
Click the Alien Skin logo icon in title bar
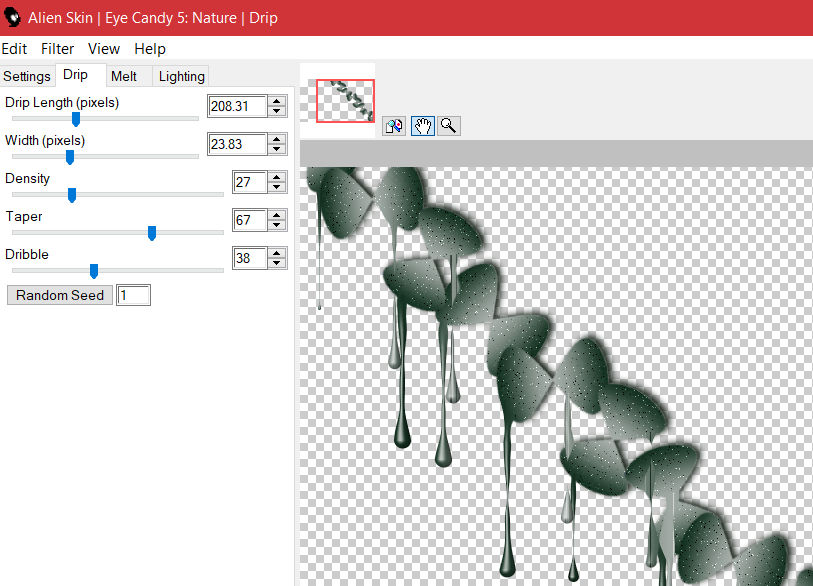tap(13, 17)
